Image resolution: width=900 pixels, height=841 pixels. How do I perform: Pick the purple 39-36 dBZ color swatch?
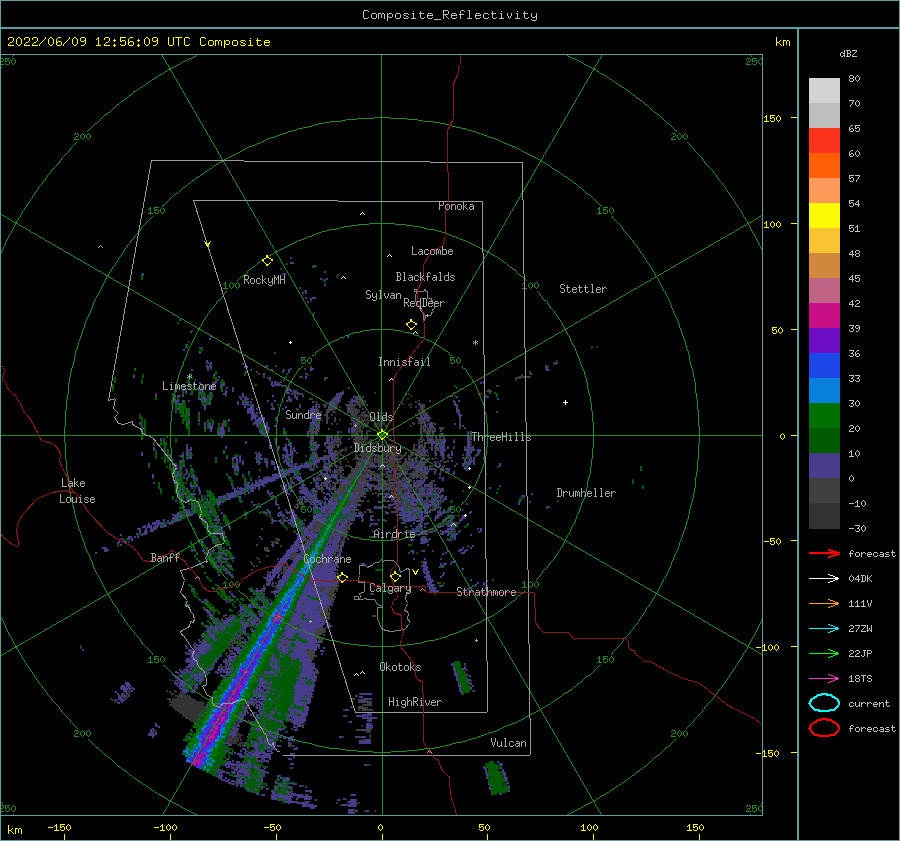[824, 341]
